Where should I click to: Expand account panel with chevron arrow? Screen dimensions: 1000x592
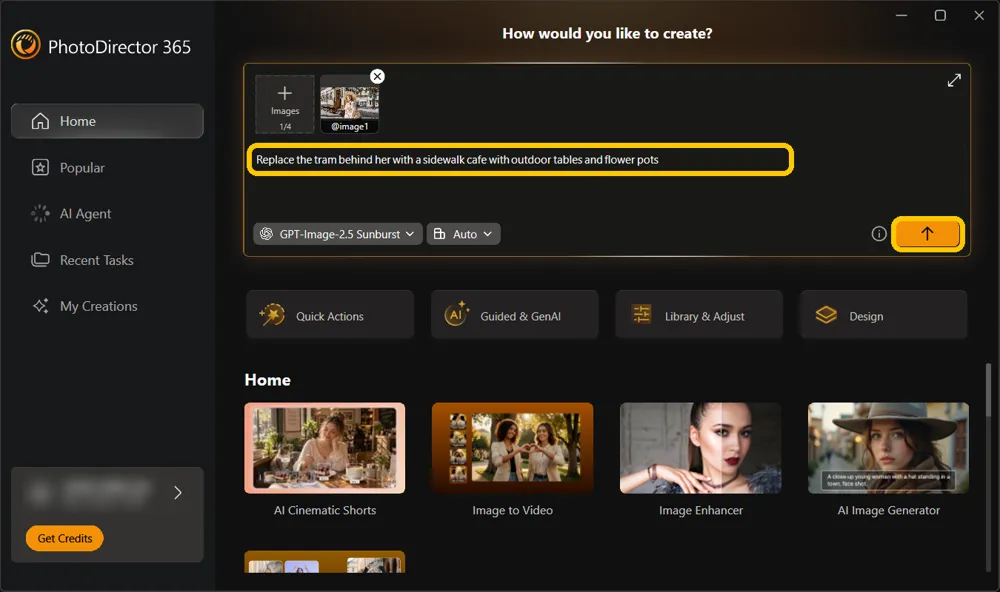pyautogui.click(x=178, y=492)
